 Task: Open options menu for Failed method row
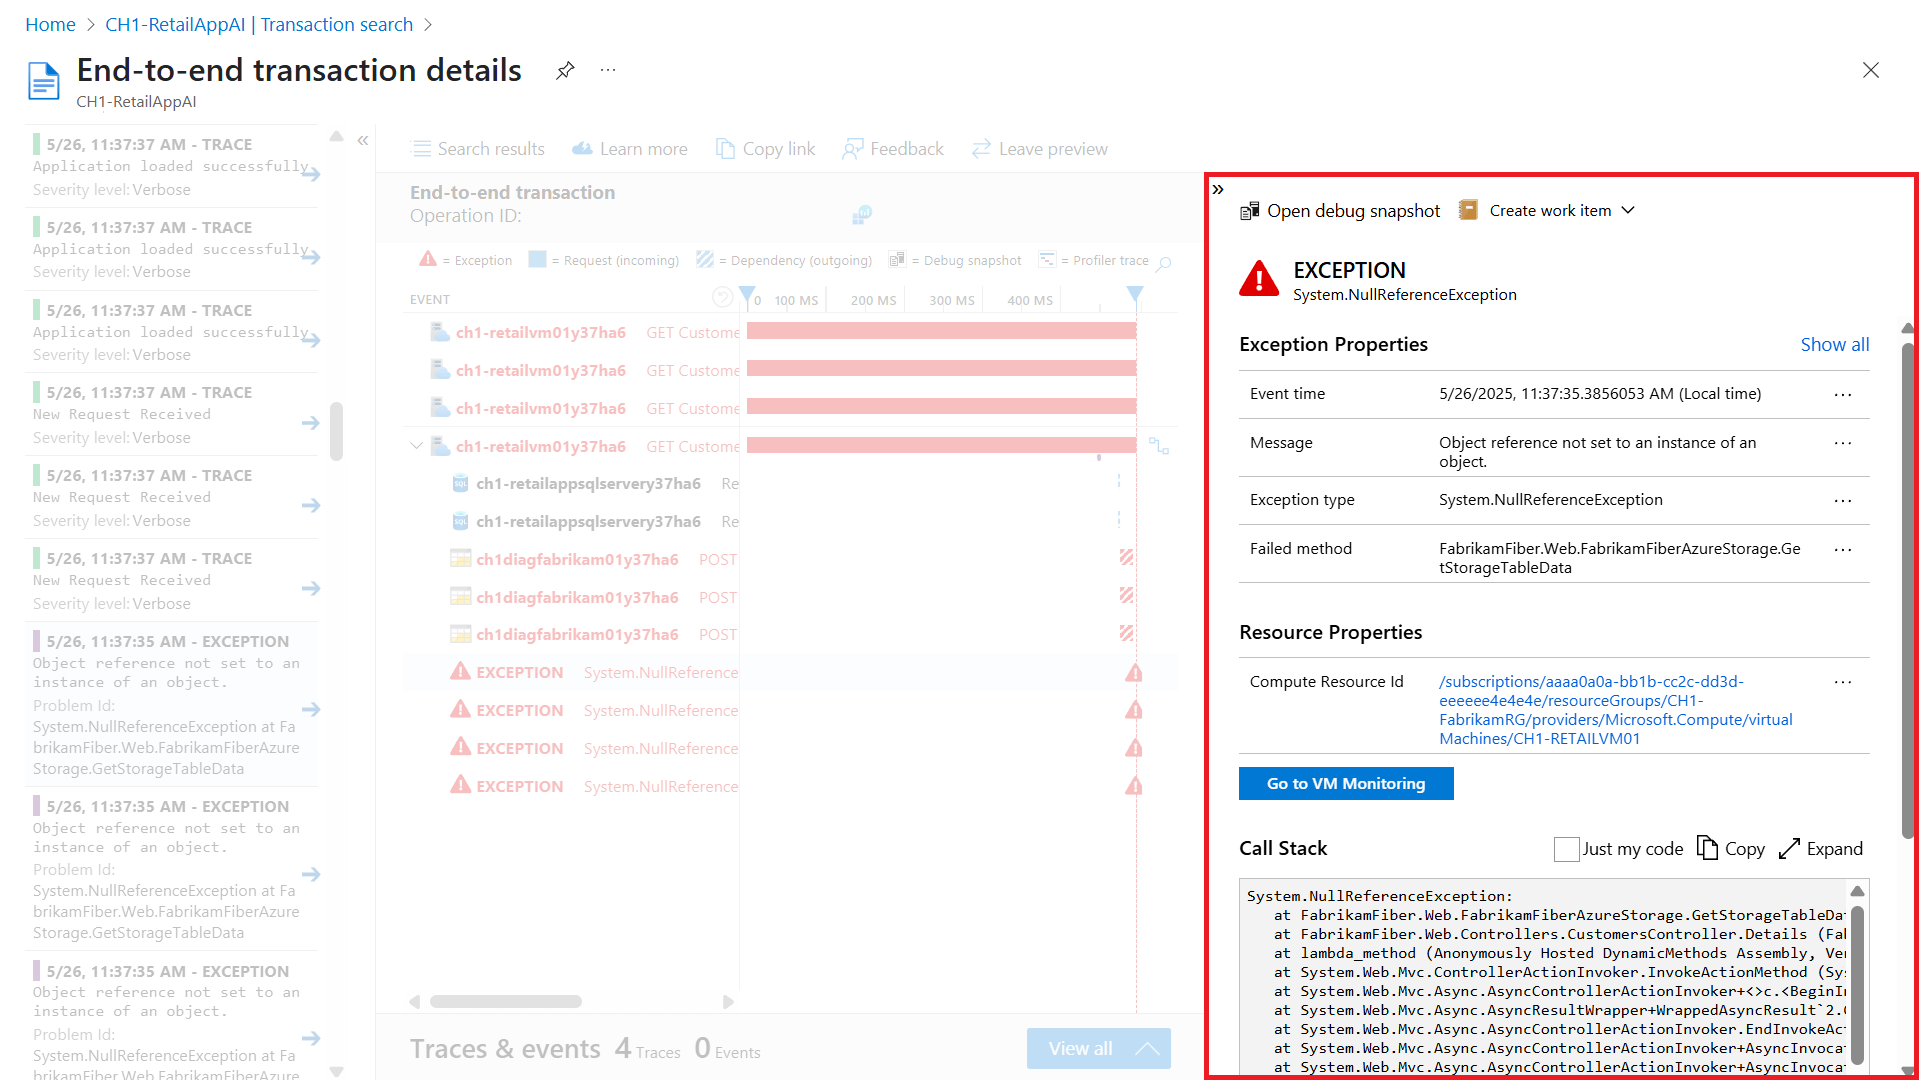1843,550
